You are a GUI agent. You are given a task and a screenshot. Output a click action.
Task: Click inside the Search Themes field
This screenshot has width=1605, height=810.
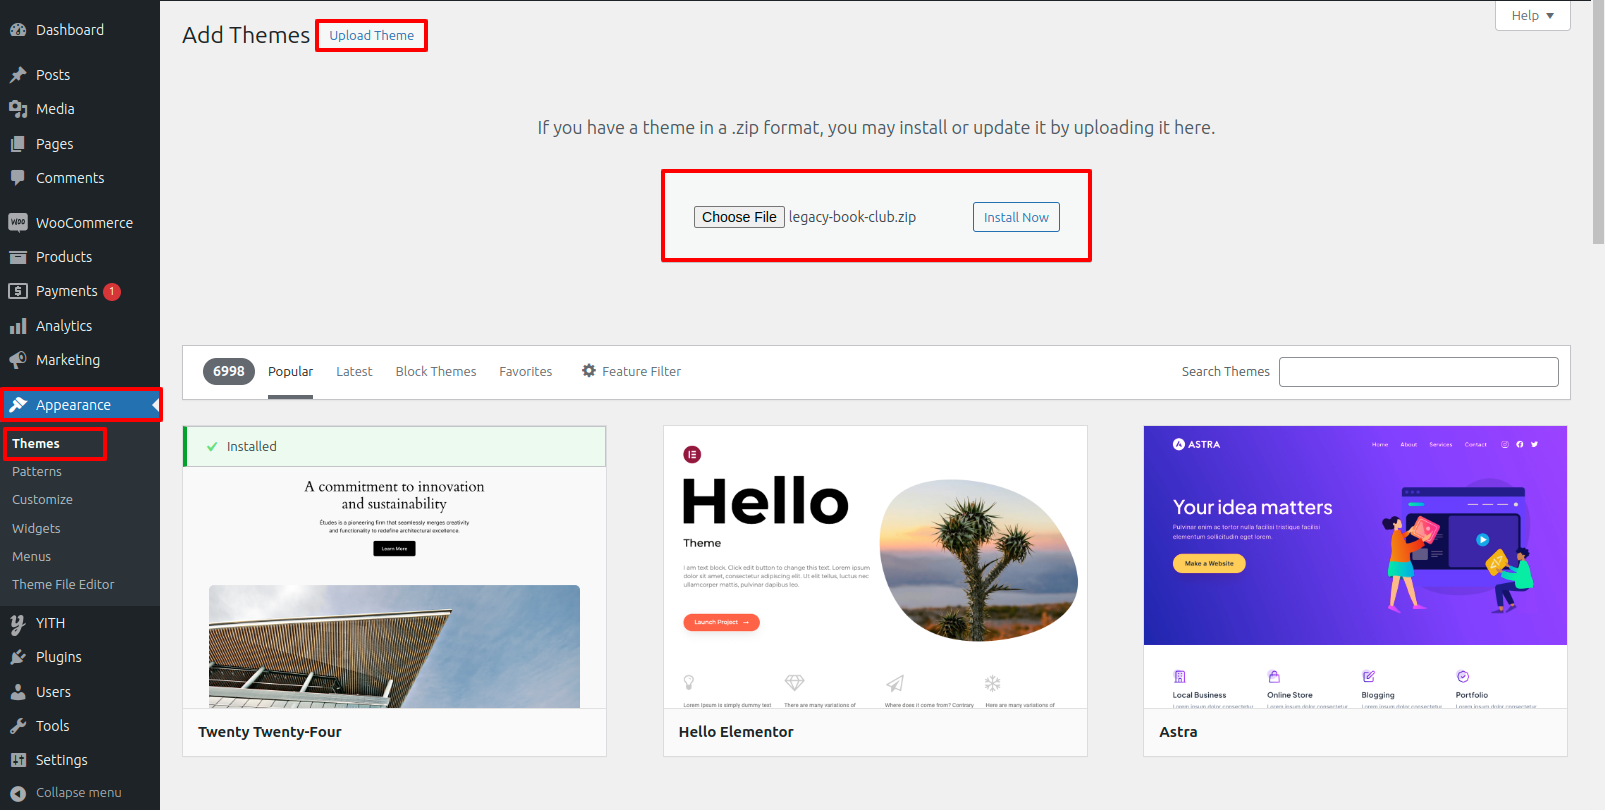tap(1419, 372)
